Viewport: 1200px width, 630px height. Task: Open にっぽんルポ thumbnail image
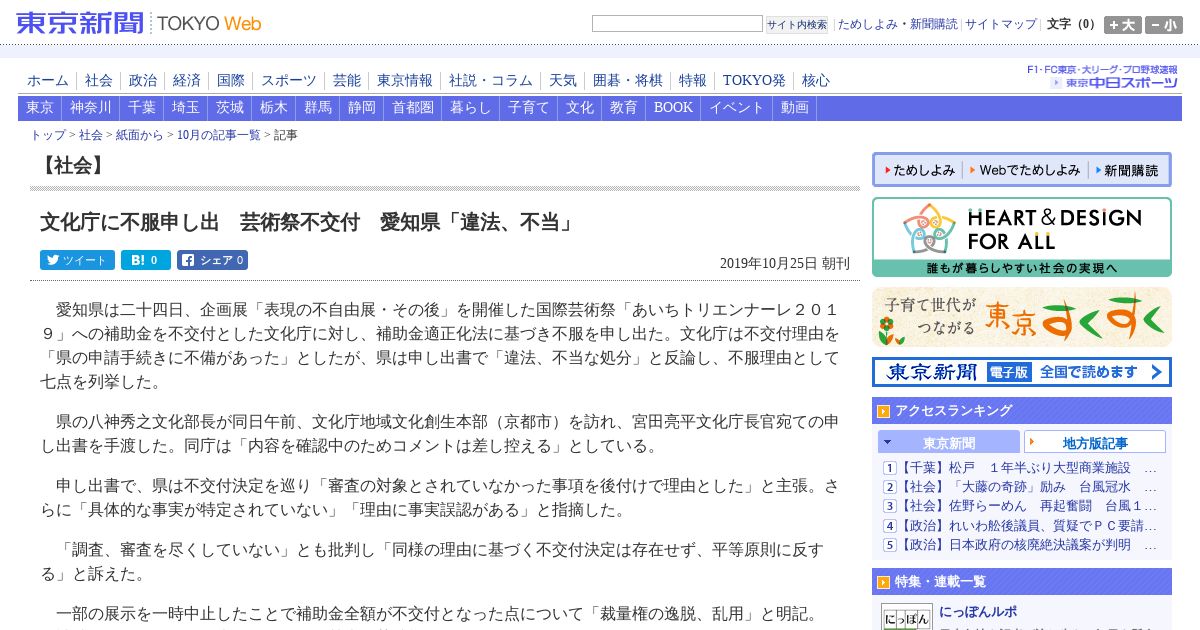906,616
